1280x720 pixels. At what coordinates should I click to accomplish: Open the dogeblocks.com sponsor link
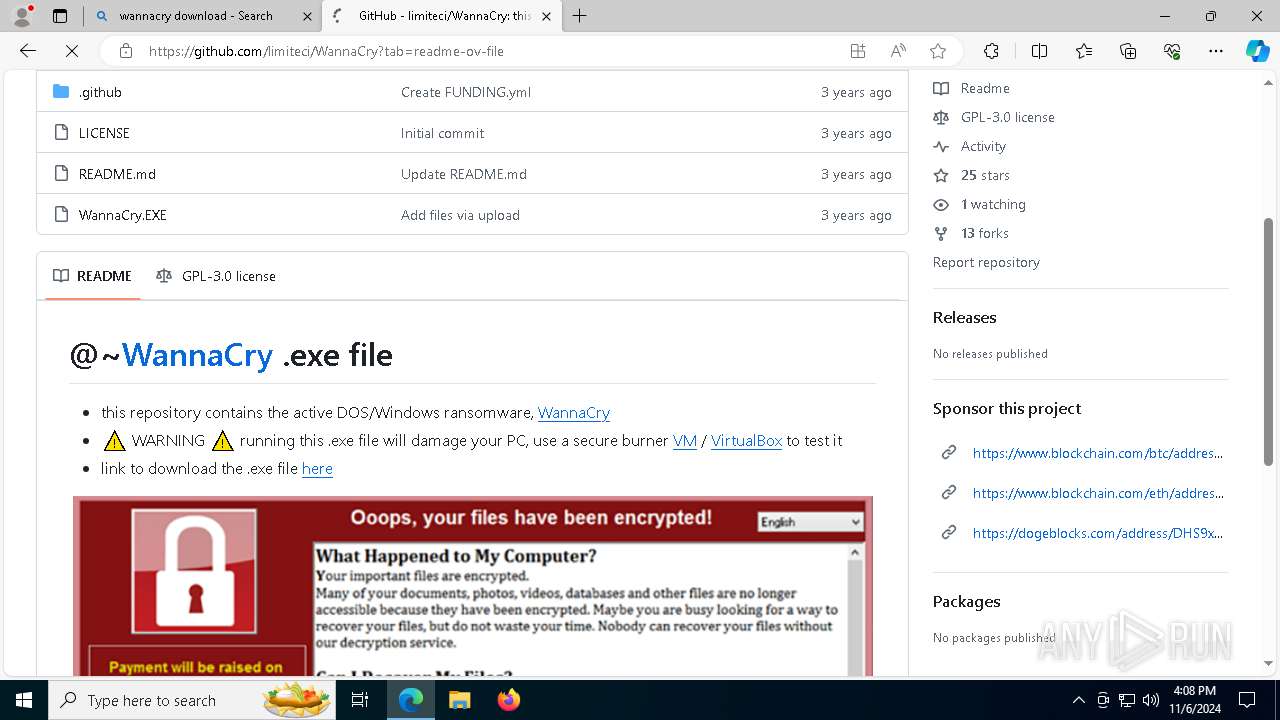coord(1097,533)
